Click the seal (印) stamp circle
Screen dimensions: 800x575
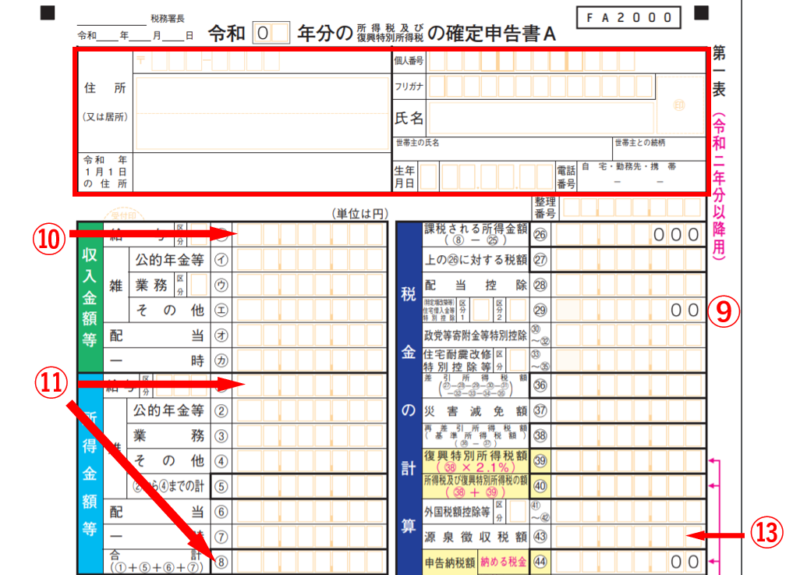[x=679, y=104]
